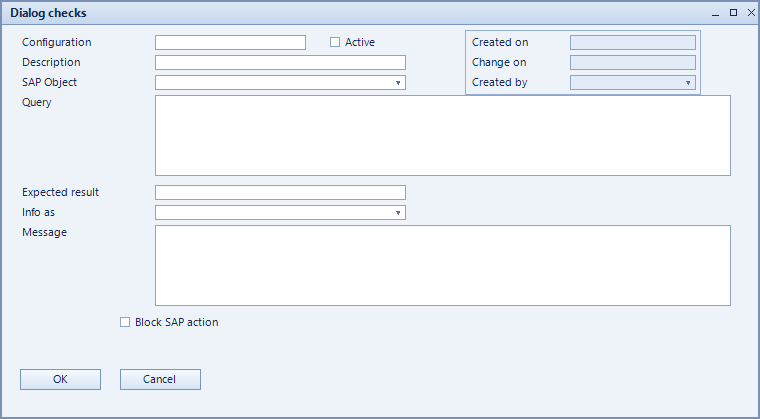Click the Info as label
760x419 pixels.
click(38, 212)
